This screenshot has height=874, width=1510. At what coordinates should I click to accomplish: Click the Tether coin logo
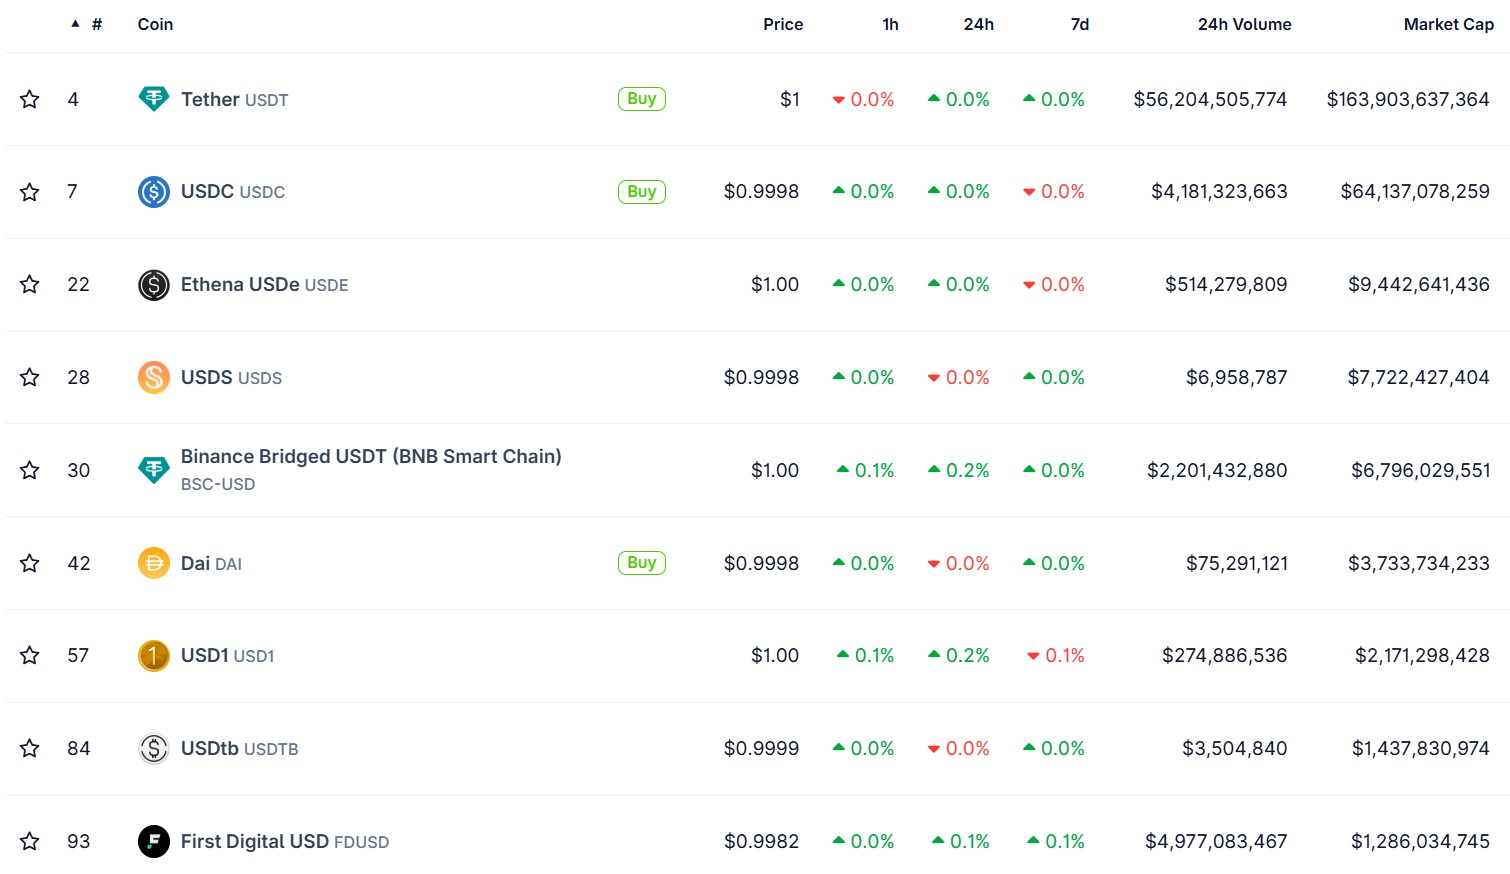coord(153,99)
